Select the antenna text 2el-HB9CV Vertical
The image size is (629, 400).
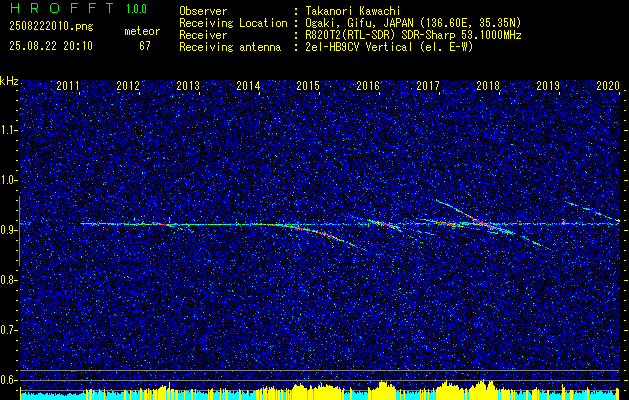(359, 47)
